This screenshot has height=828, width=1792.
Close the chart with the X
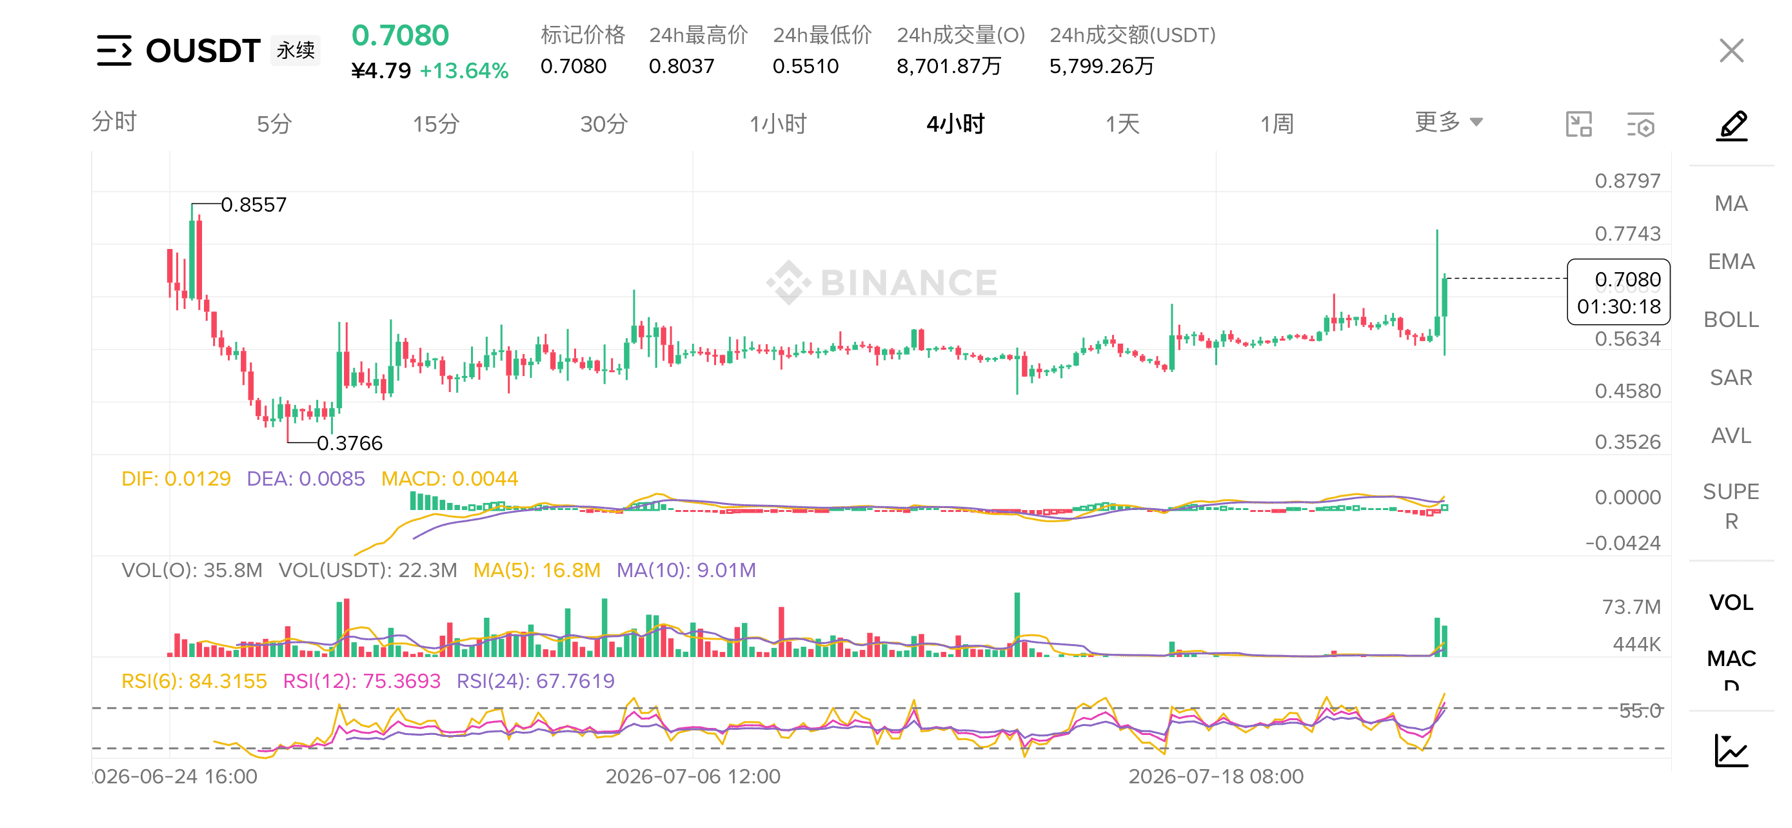pyautogui.click(x=1731, y=50)
